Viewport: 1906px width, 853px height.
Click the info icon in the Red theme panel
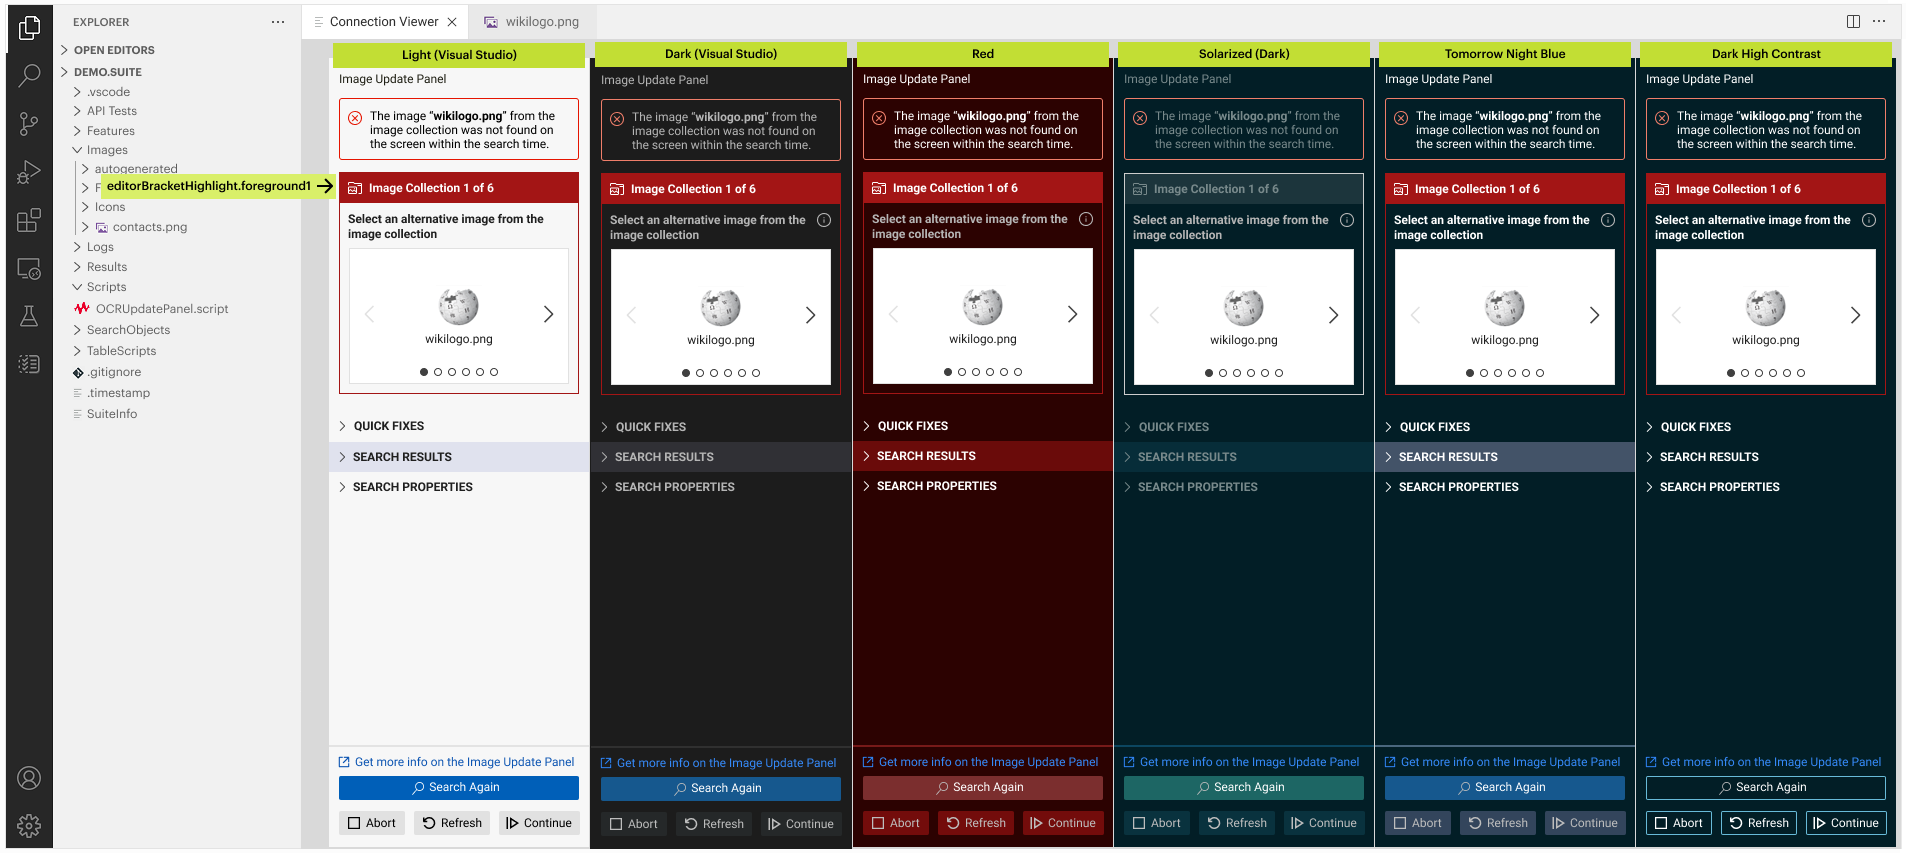pos(1086,219)
